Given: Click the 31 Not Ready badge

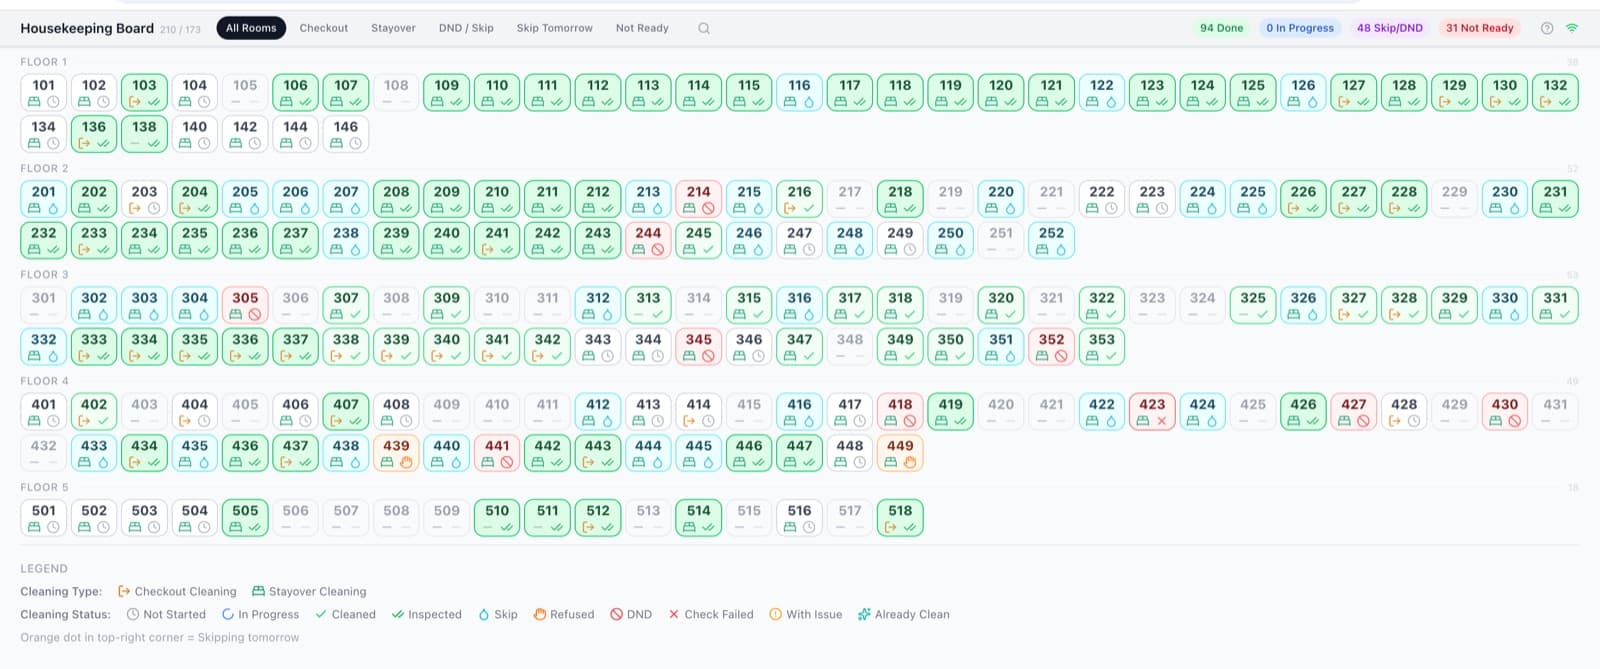Looking at the screenshot, I should 1479,28.
